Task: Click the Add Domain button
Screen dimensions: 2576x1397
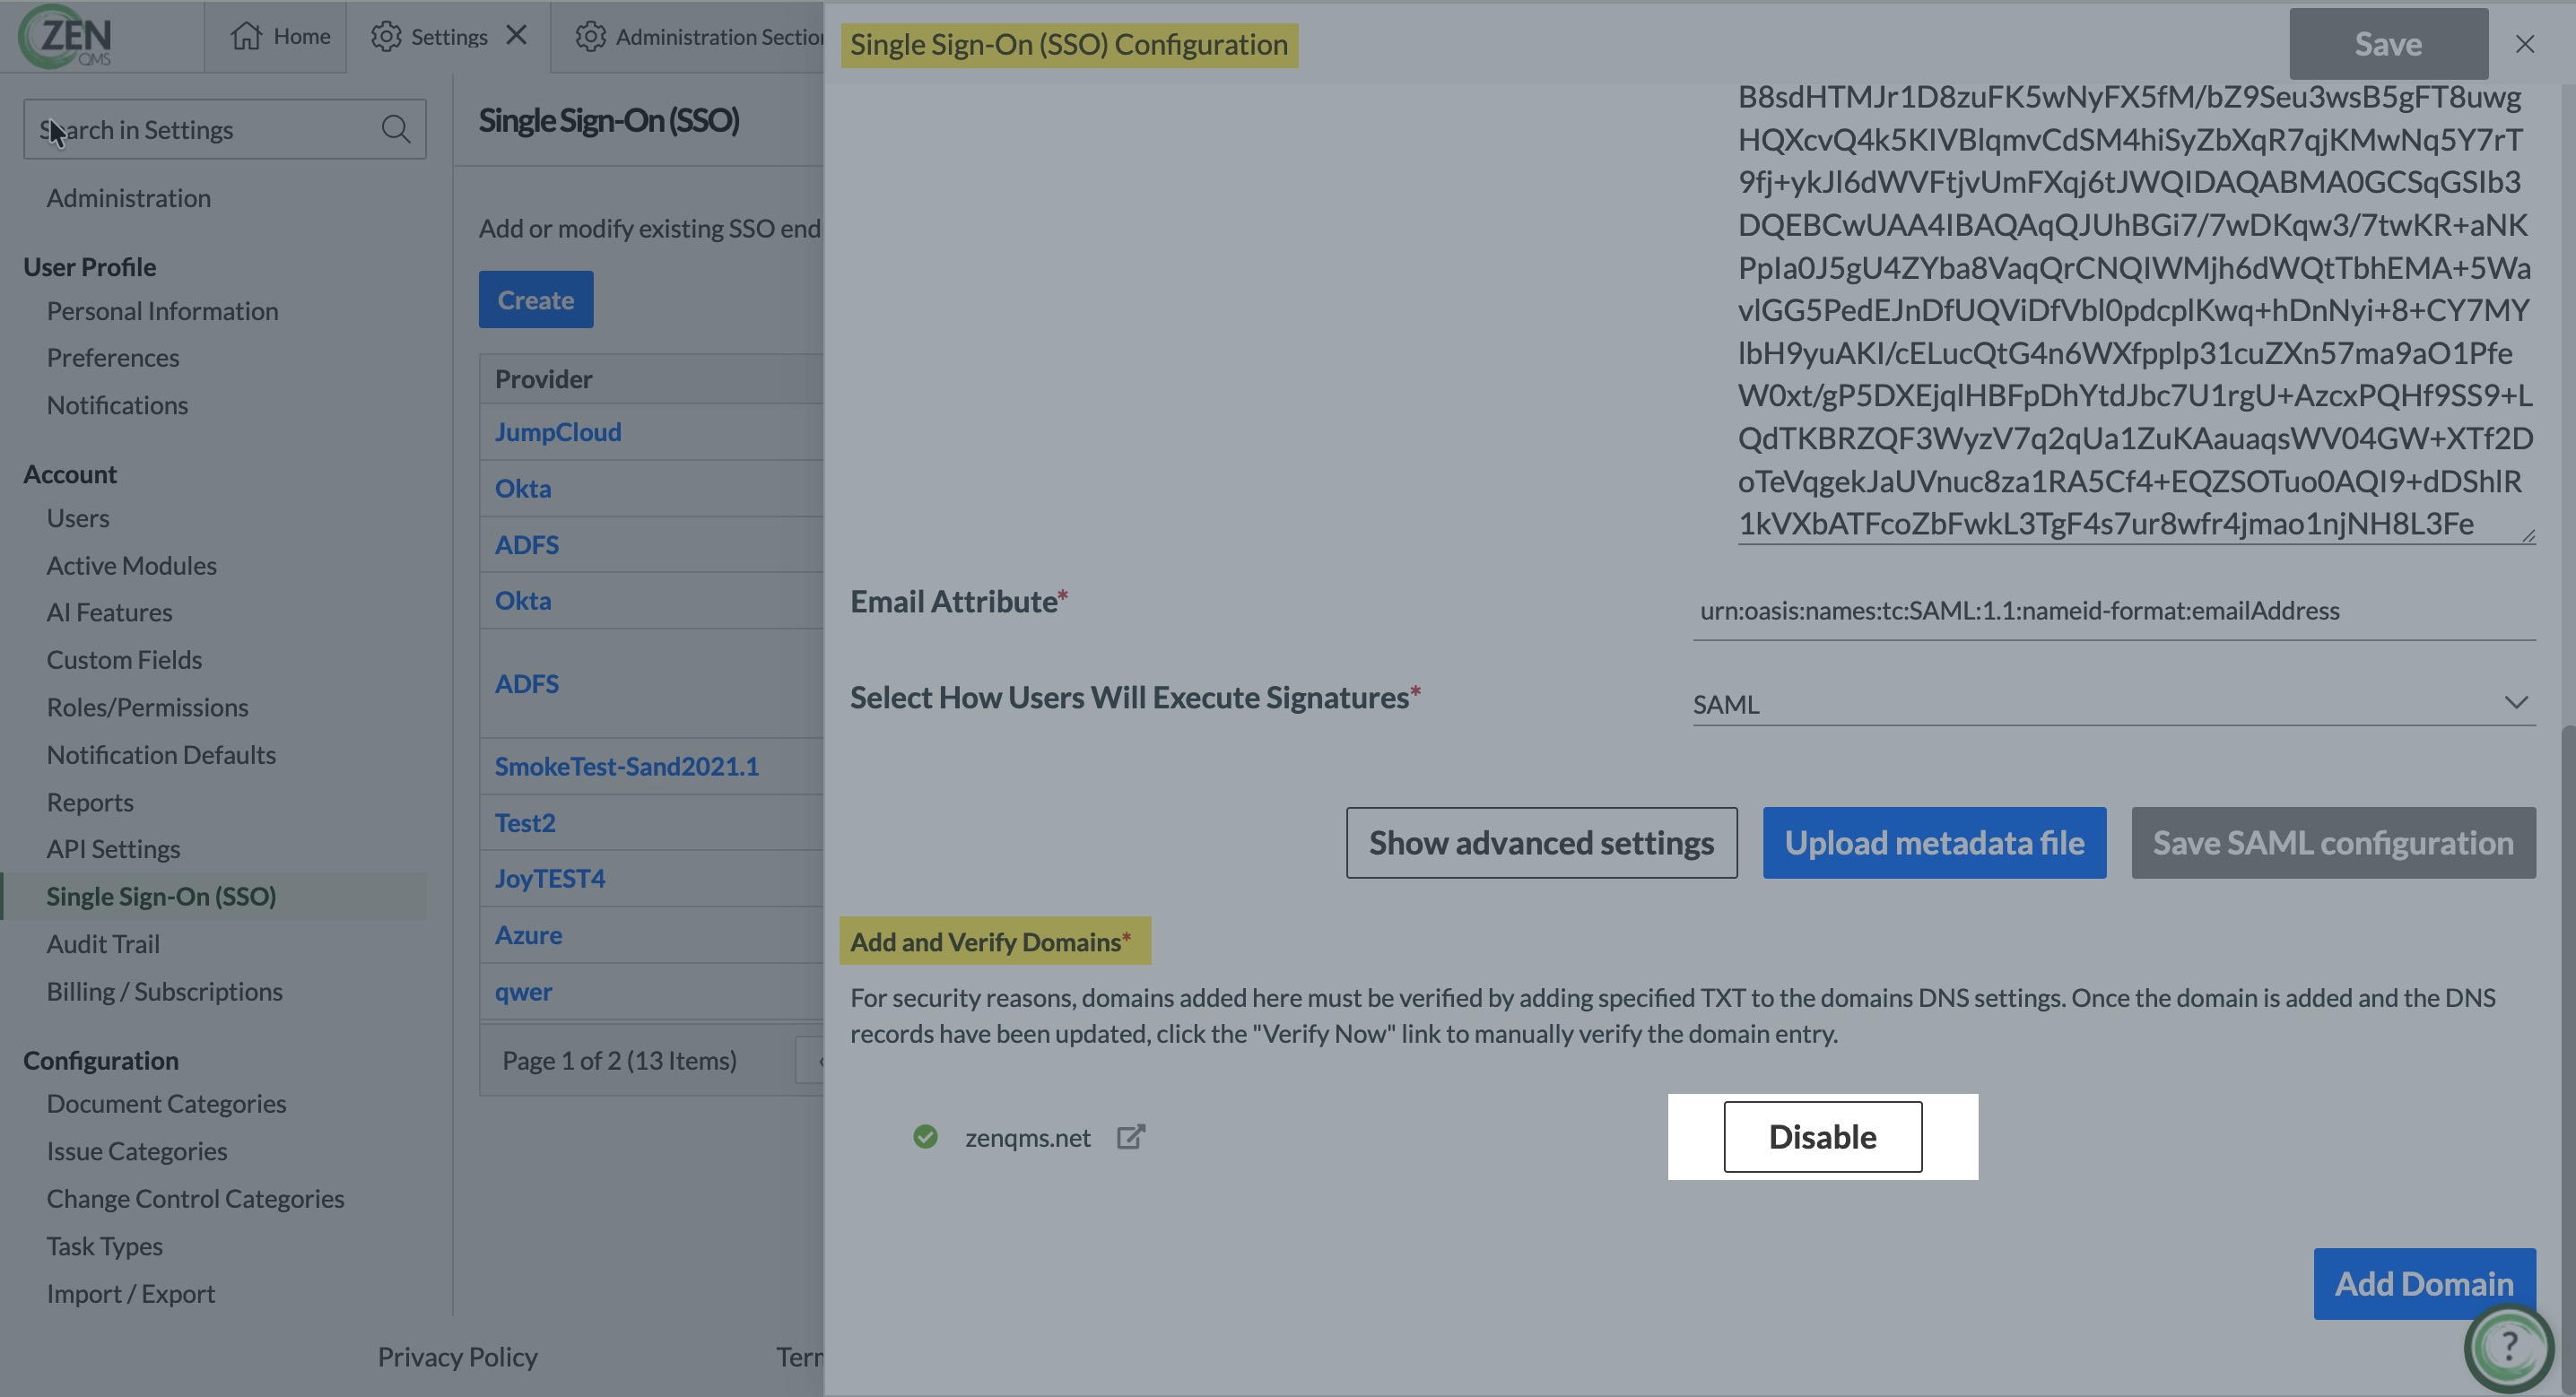Action: (2424, 1284)
